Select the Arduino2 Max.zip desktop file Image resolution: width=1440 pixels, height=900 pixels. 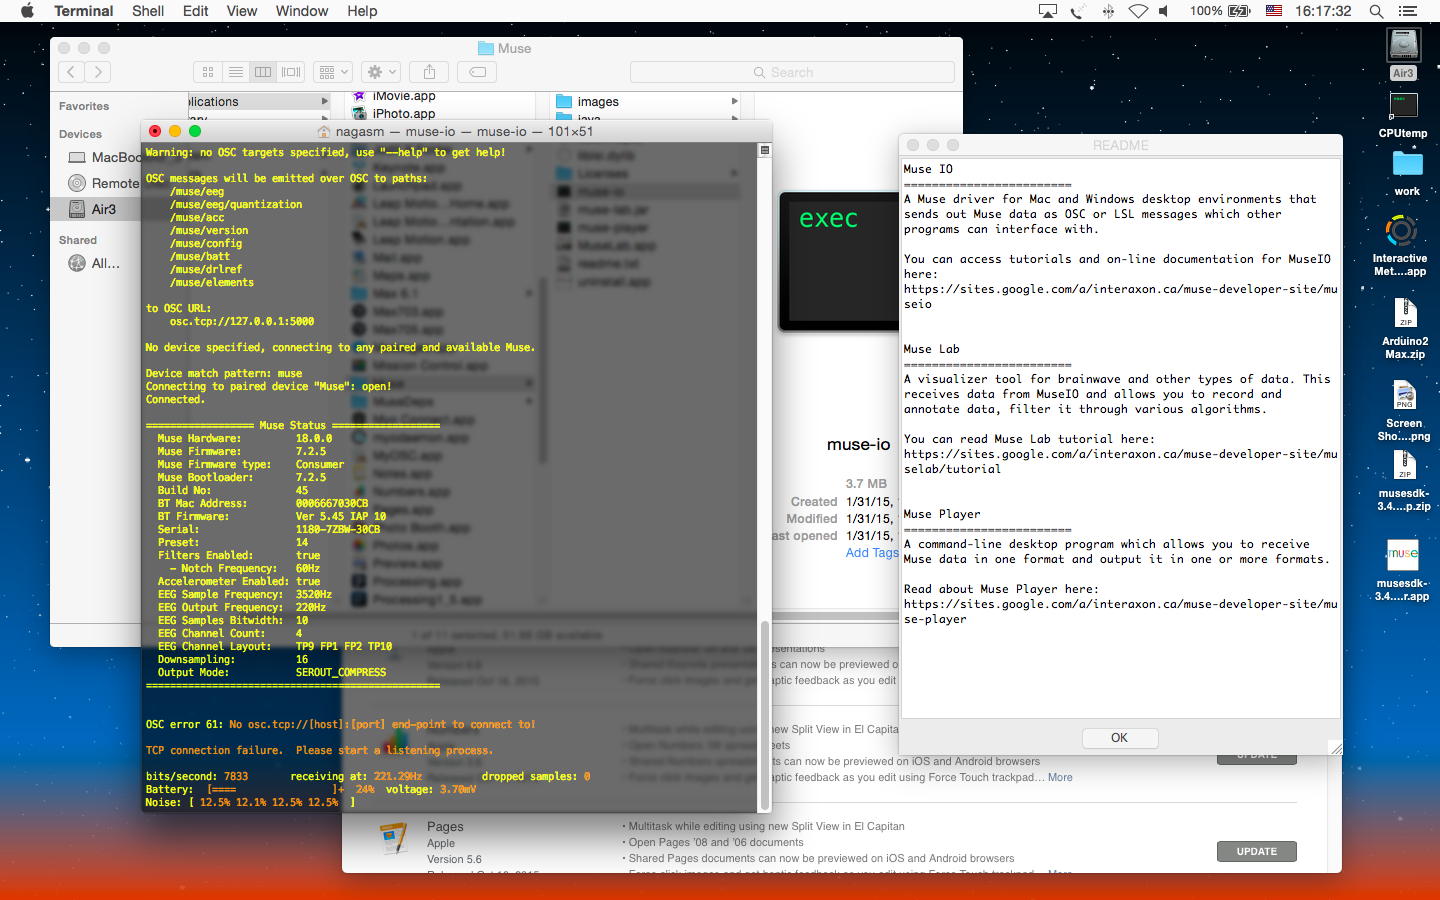(x=1405, y=315)
